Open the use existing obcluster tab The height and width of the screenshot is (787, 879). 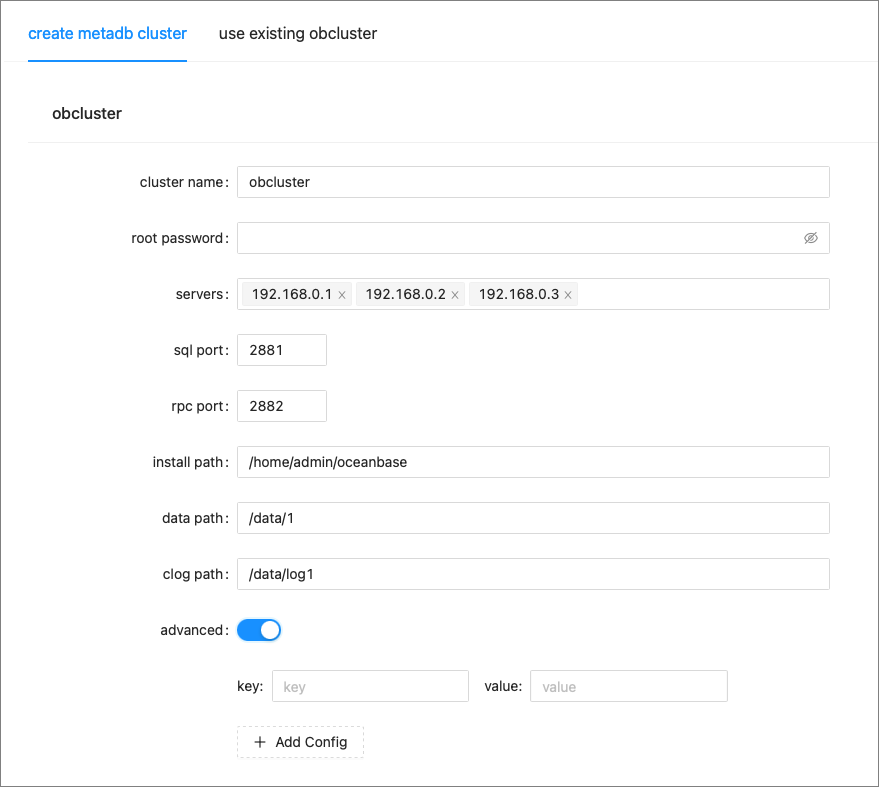[x=297, y=33]
